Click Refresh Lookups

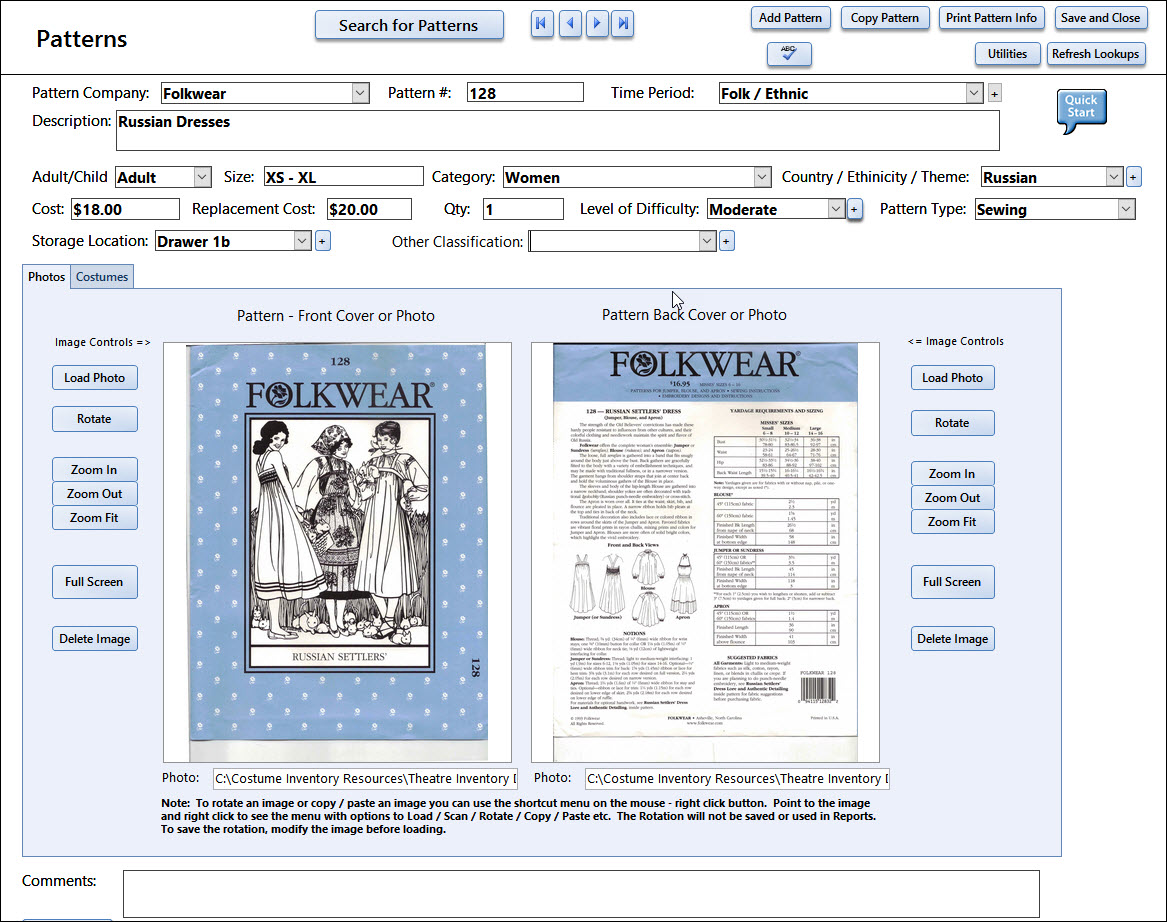coord(1095,54)
